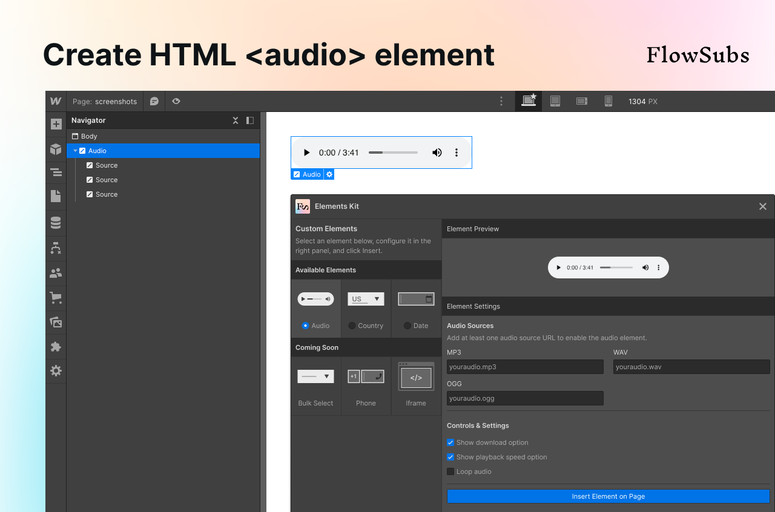Open Element Preview audio more options
Viewport: 775px width, 512px height.
[658, 267]
